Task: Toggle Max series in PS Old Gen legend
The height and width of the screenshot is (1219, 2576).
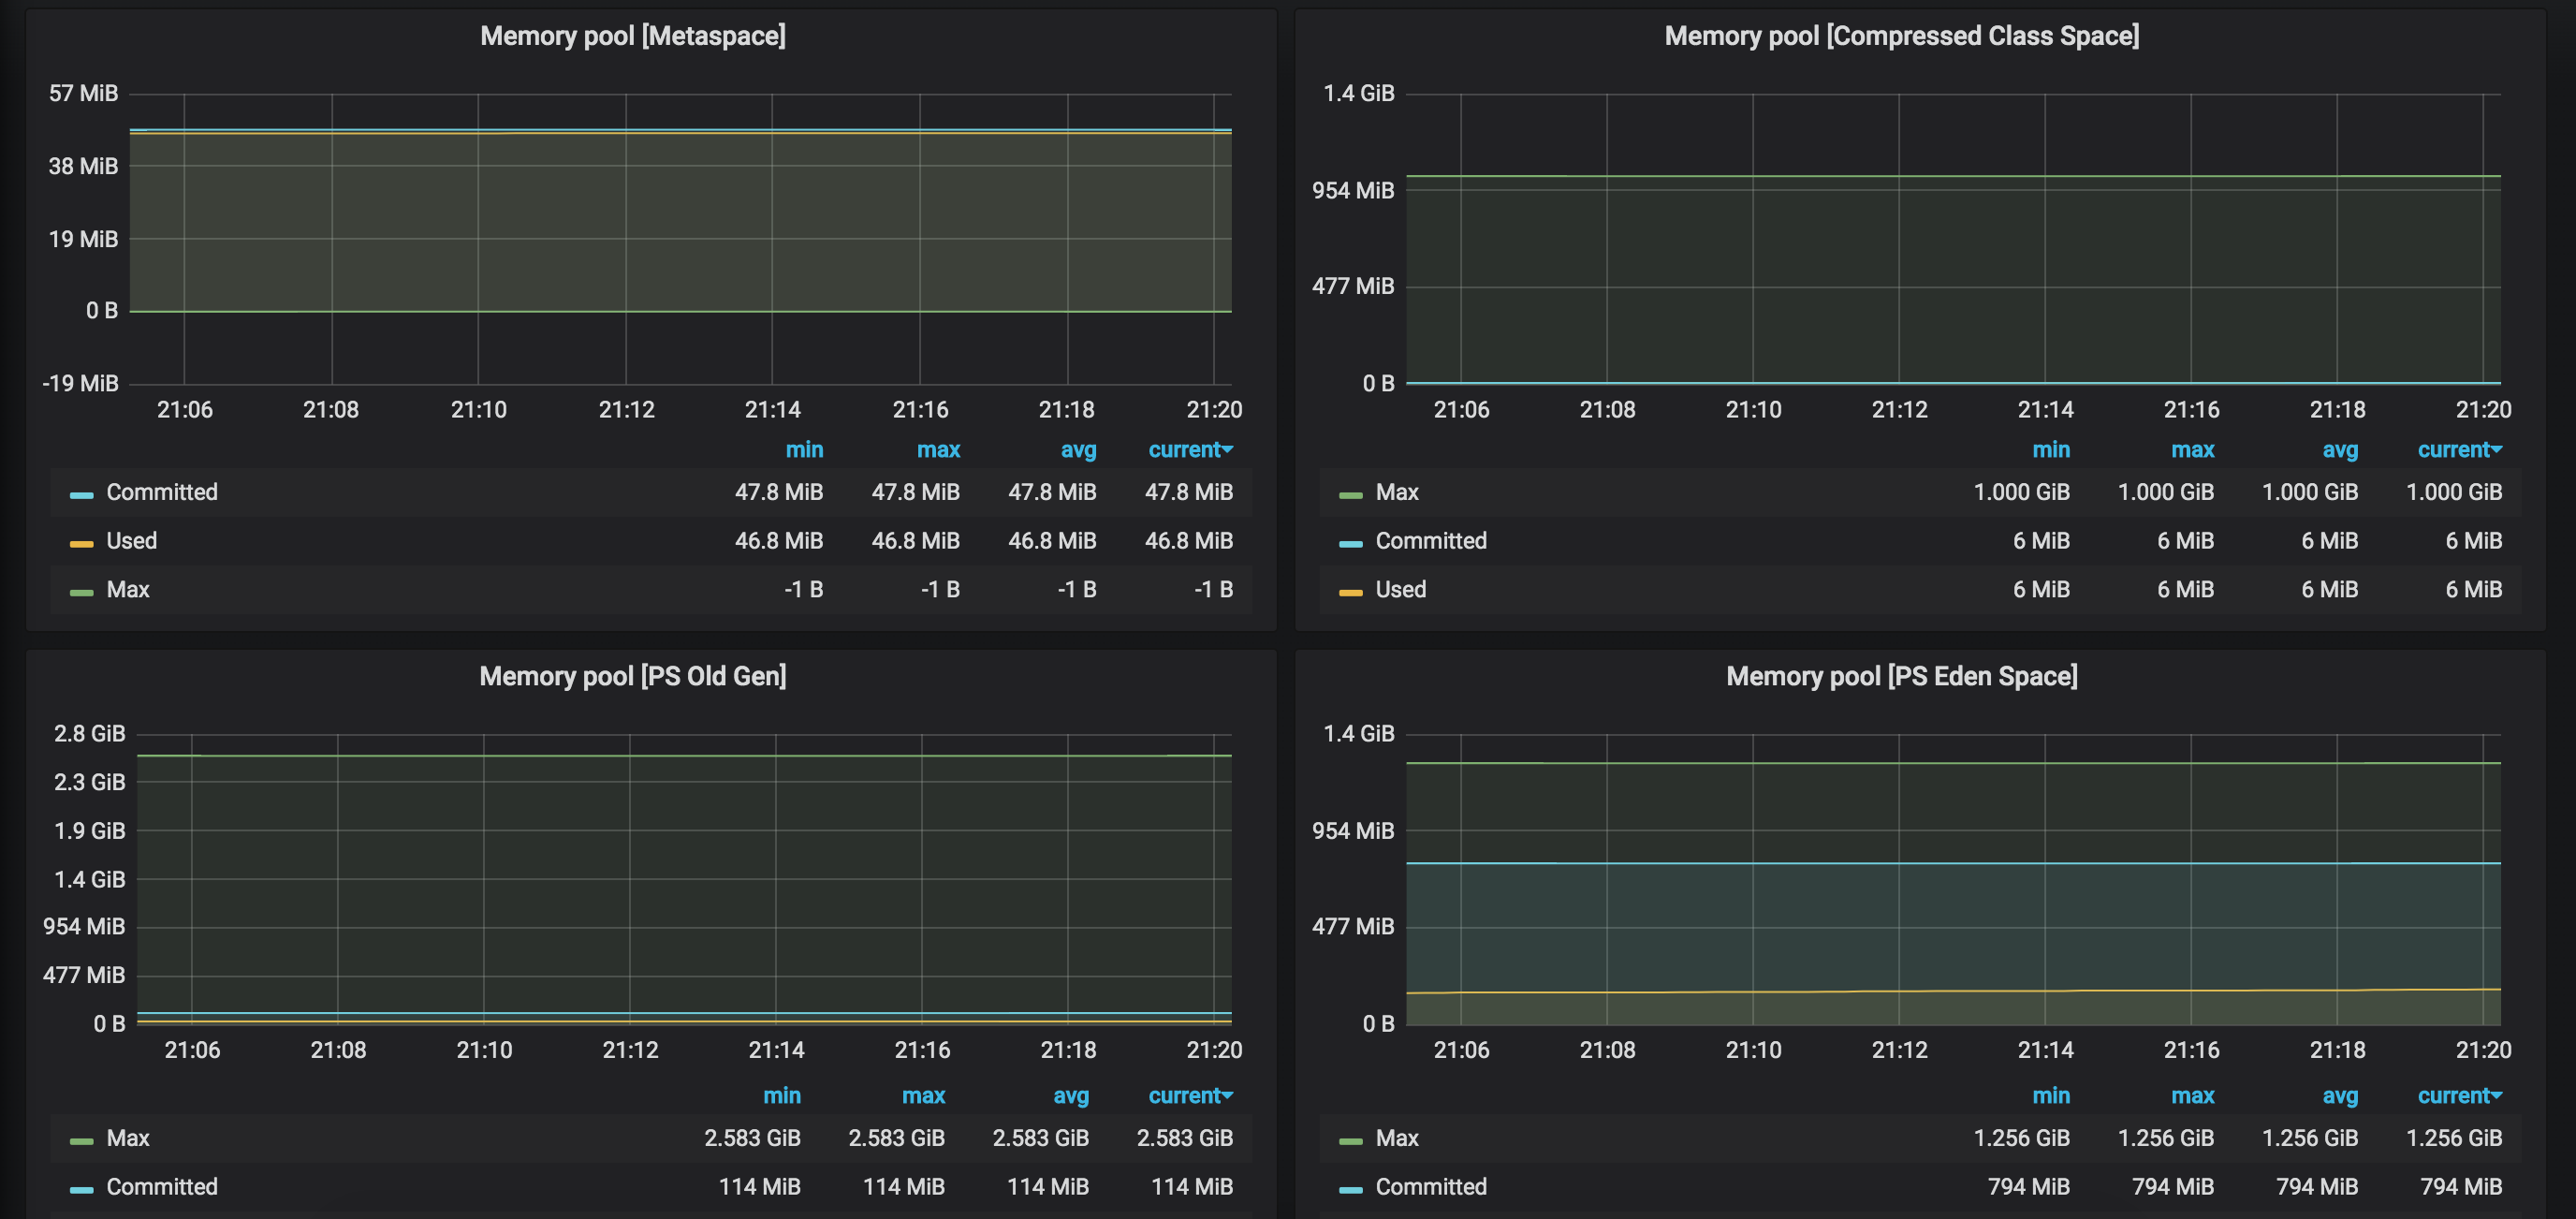Action: point(128,1138)
